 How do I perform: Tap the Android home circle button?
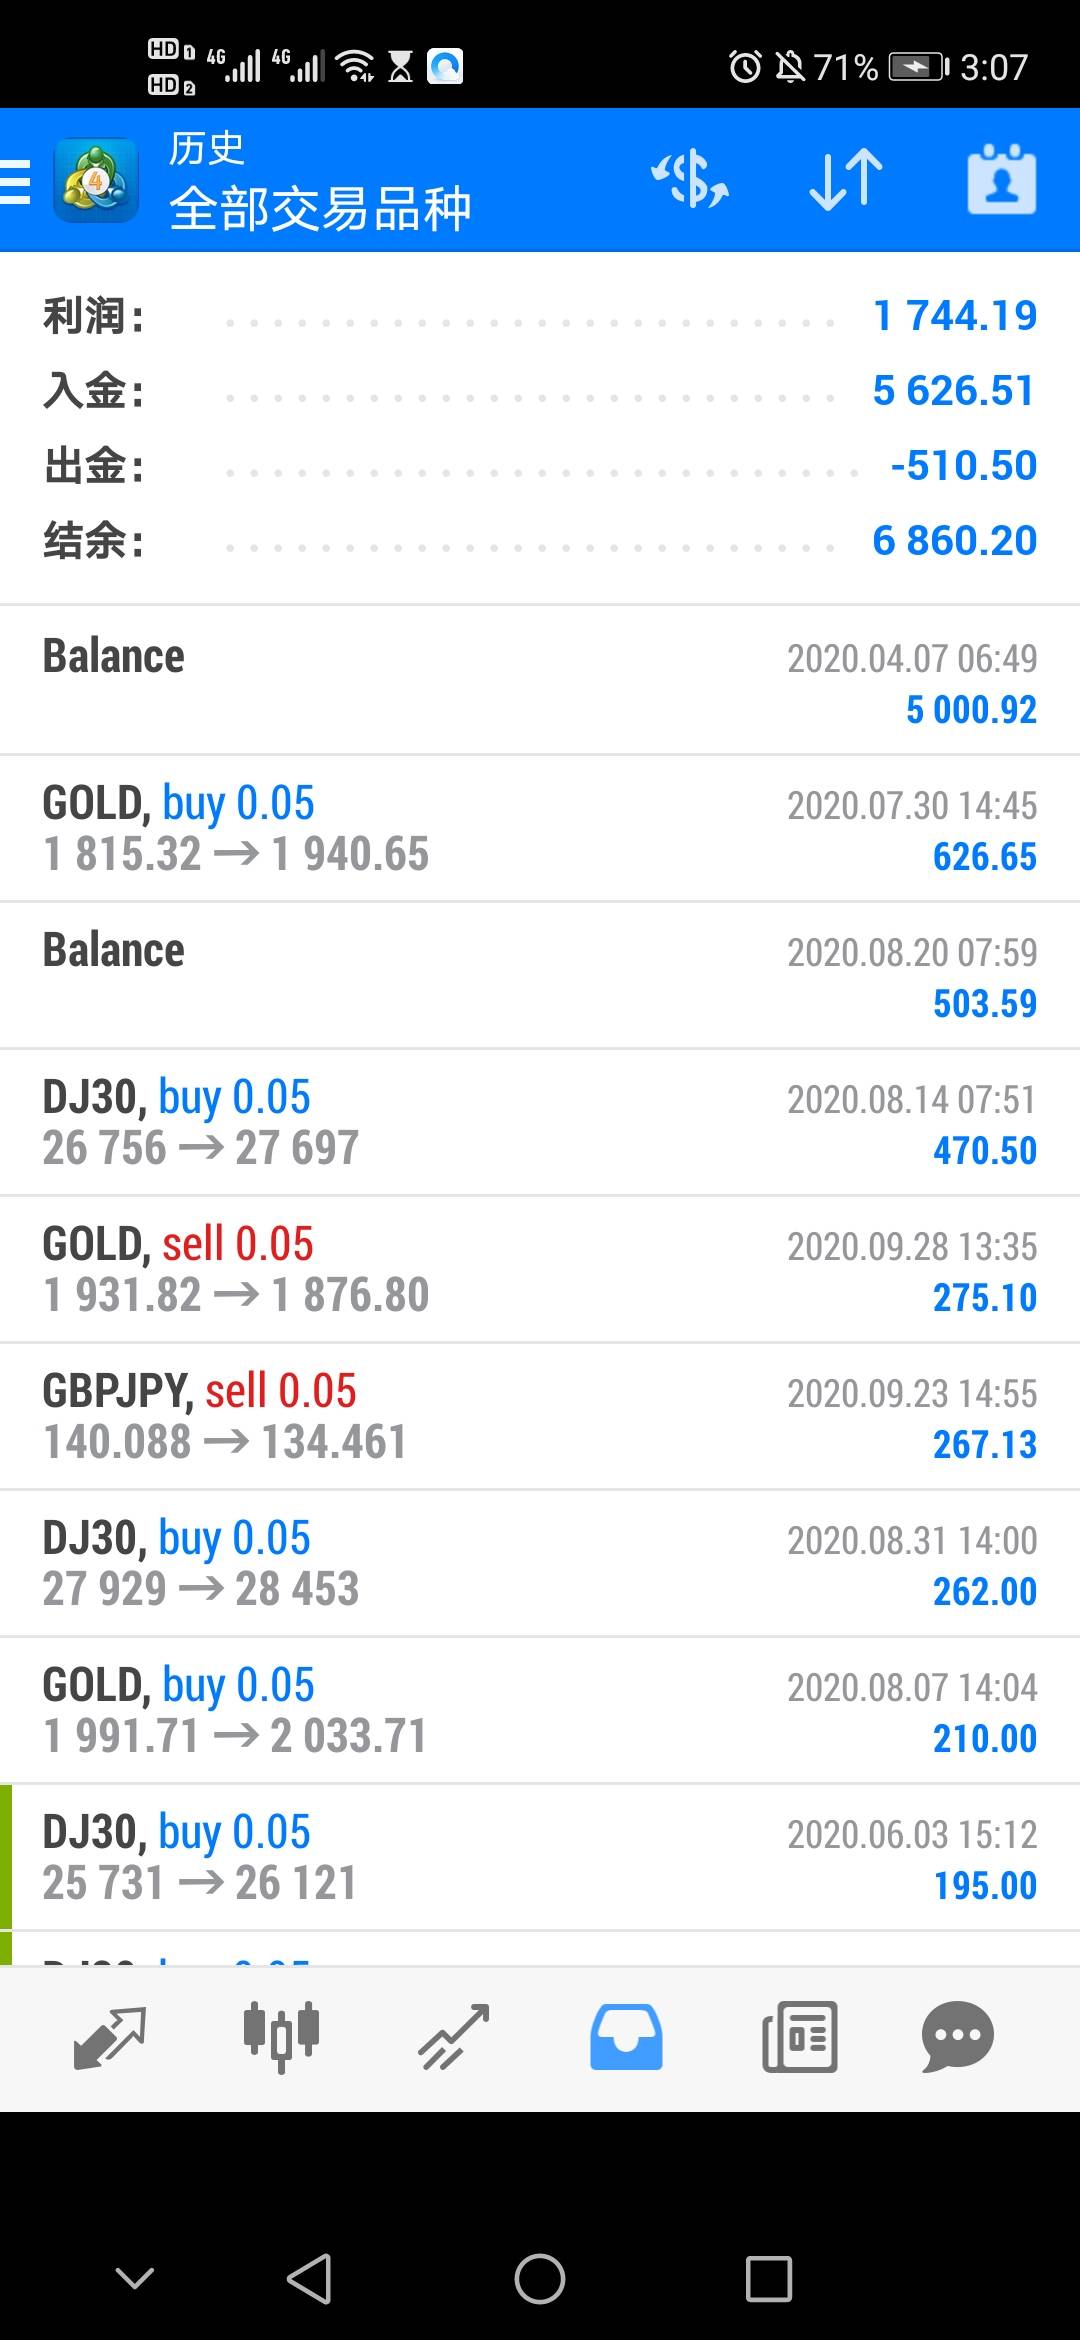(x=540, y=2279)
